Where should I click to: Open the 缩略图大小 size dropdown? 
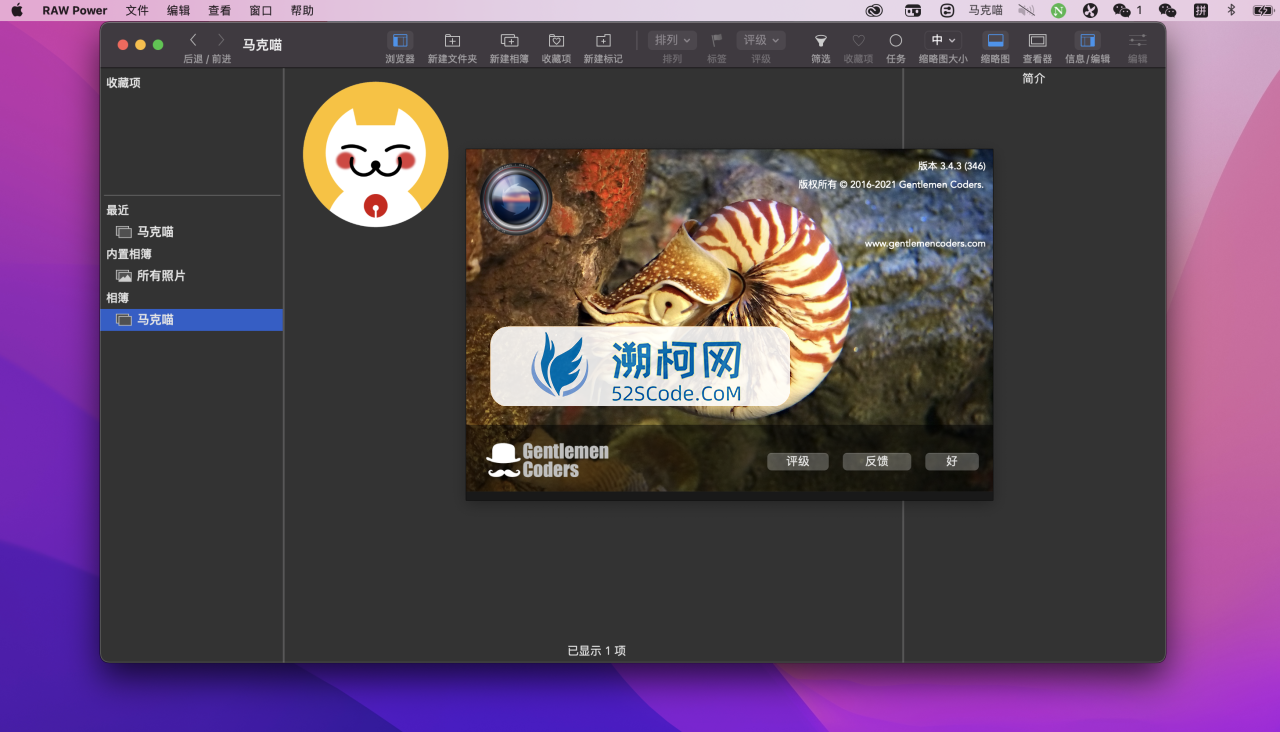943,40
